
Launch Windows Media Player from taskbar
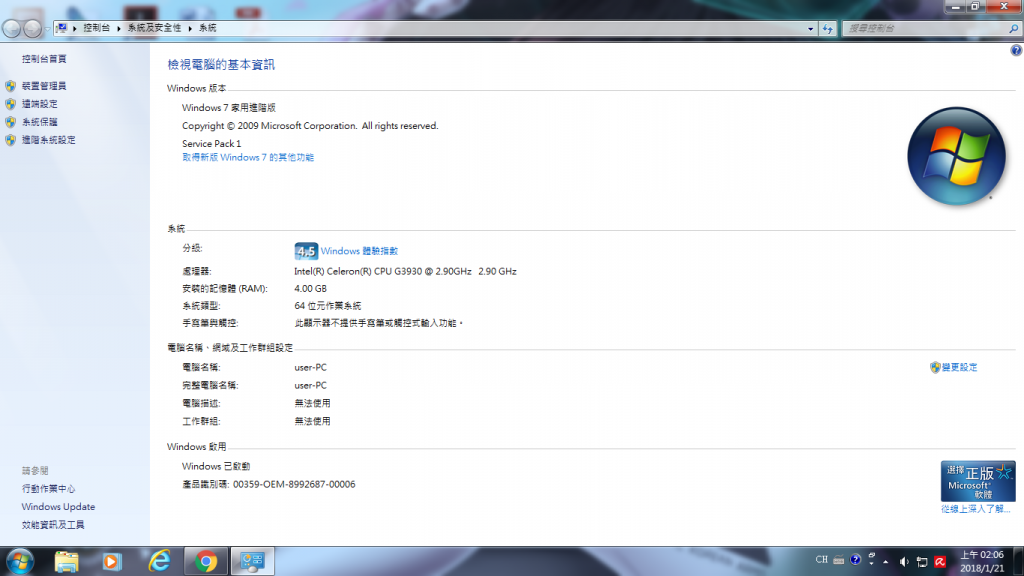point(112,562)
